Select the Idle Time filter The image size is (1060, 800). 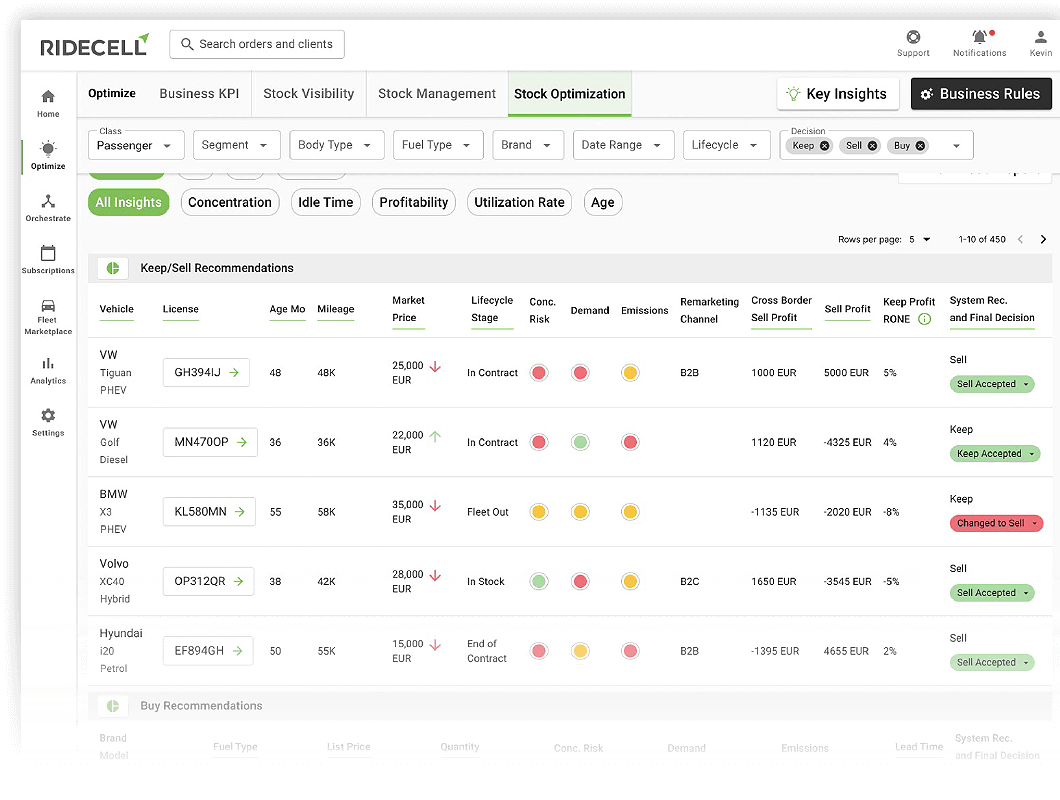(326, 202)
